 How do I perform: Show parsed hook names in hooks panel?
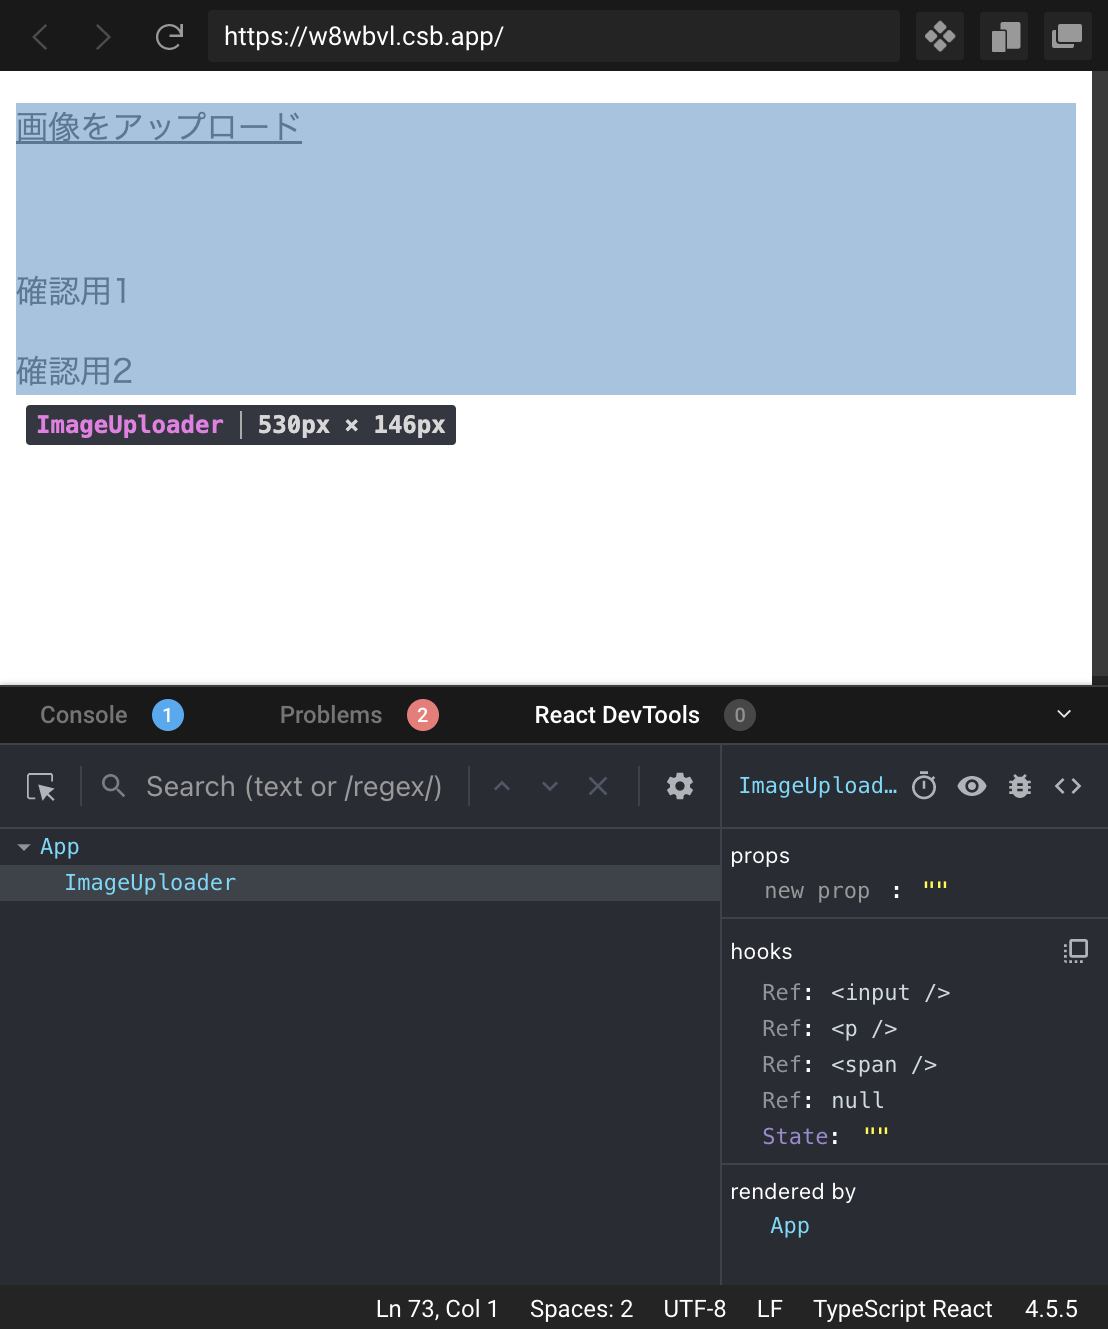point(1075,951)
